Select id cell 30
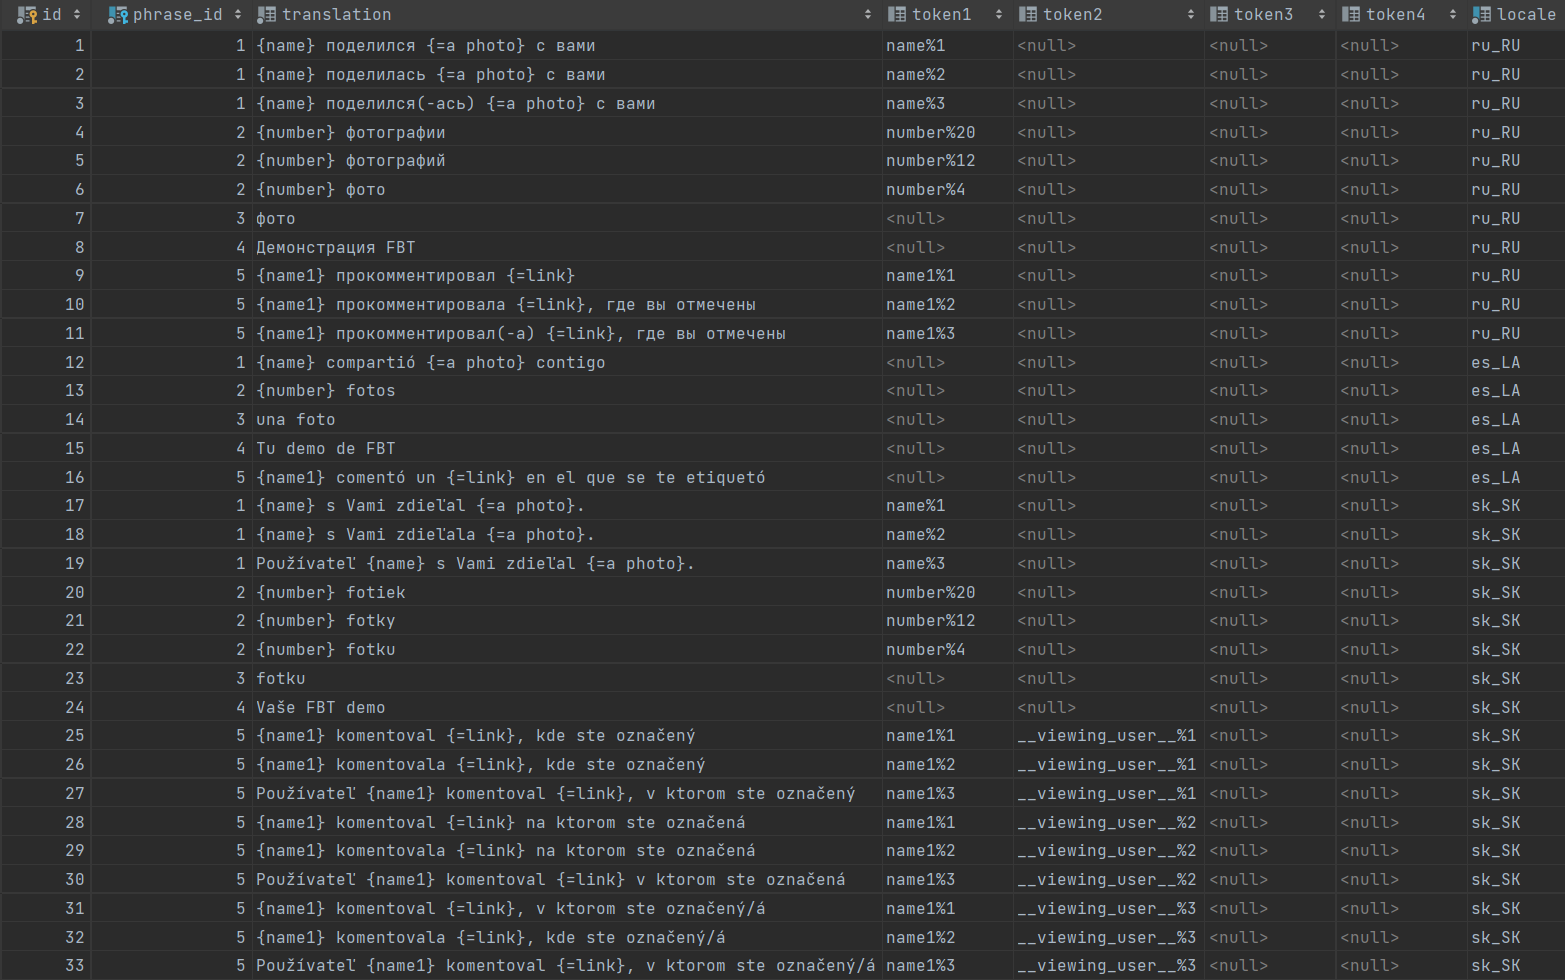The image size is (1565, 980). (x=46, y=880)
